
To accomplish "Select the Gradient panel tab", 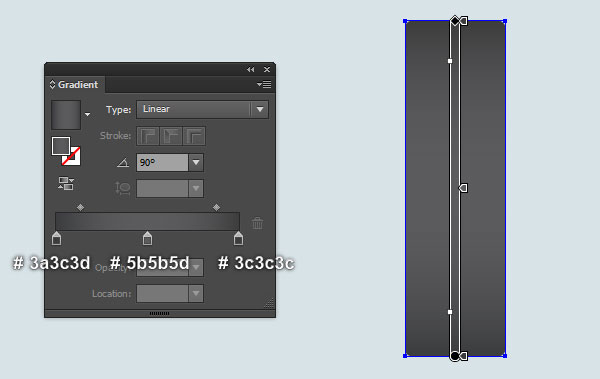I will (75, 84).
